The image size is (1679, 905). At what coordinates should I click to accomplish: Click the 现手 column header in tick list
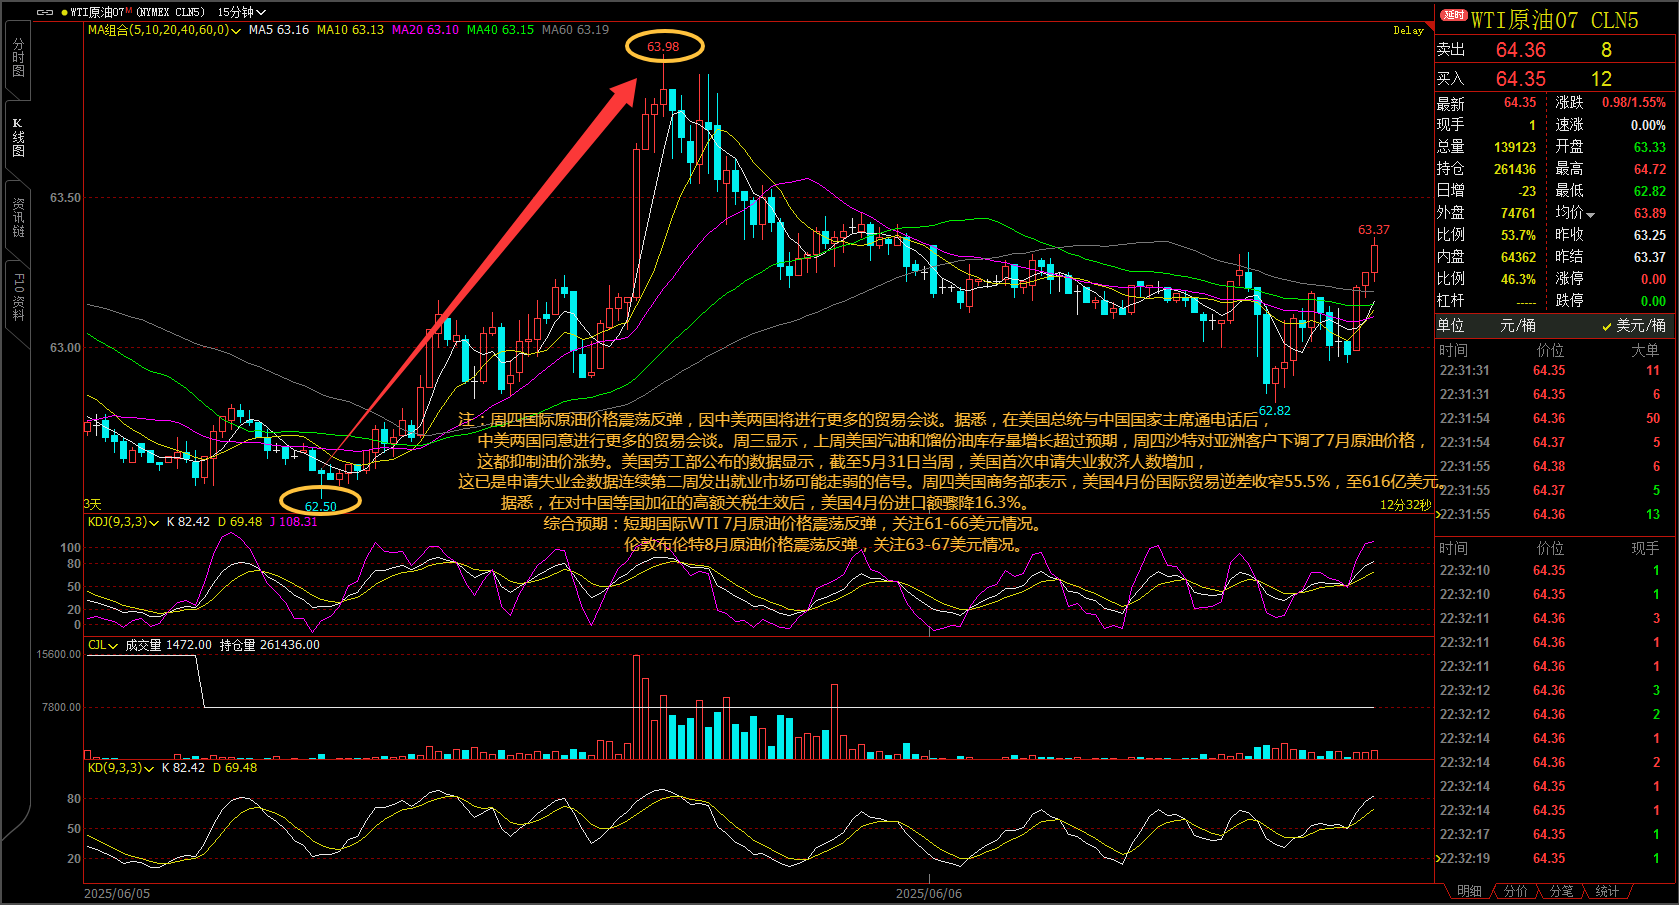1645,548
